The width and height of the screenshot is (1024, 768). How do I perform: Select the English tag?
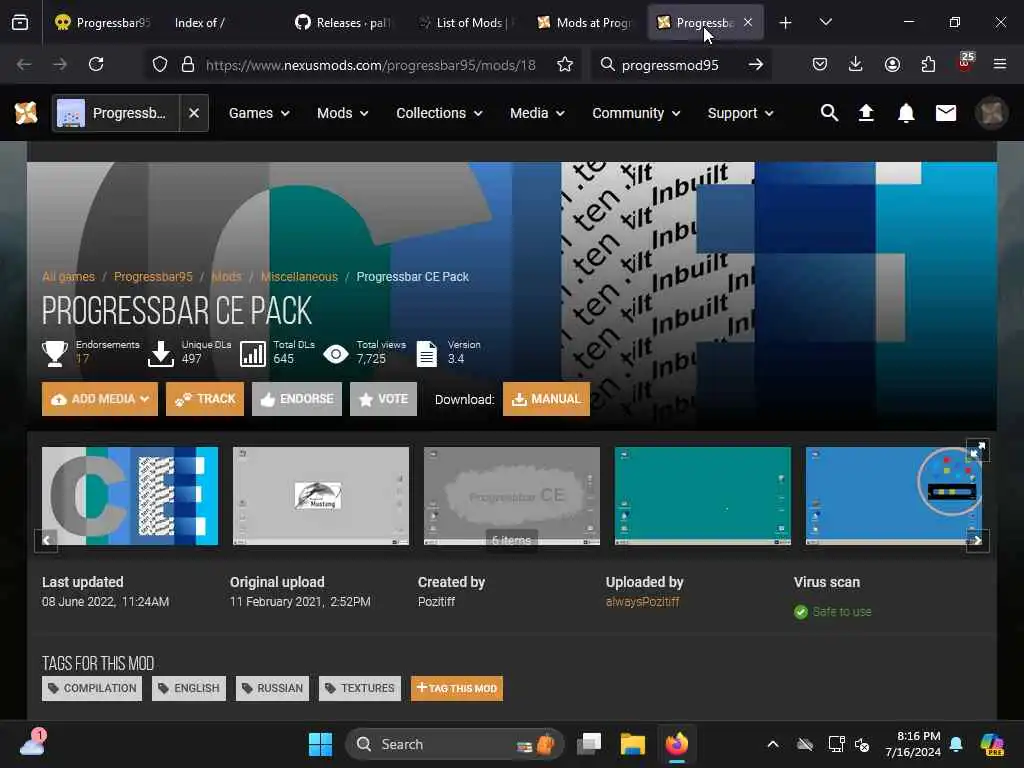click(x=189, y=688)
